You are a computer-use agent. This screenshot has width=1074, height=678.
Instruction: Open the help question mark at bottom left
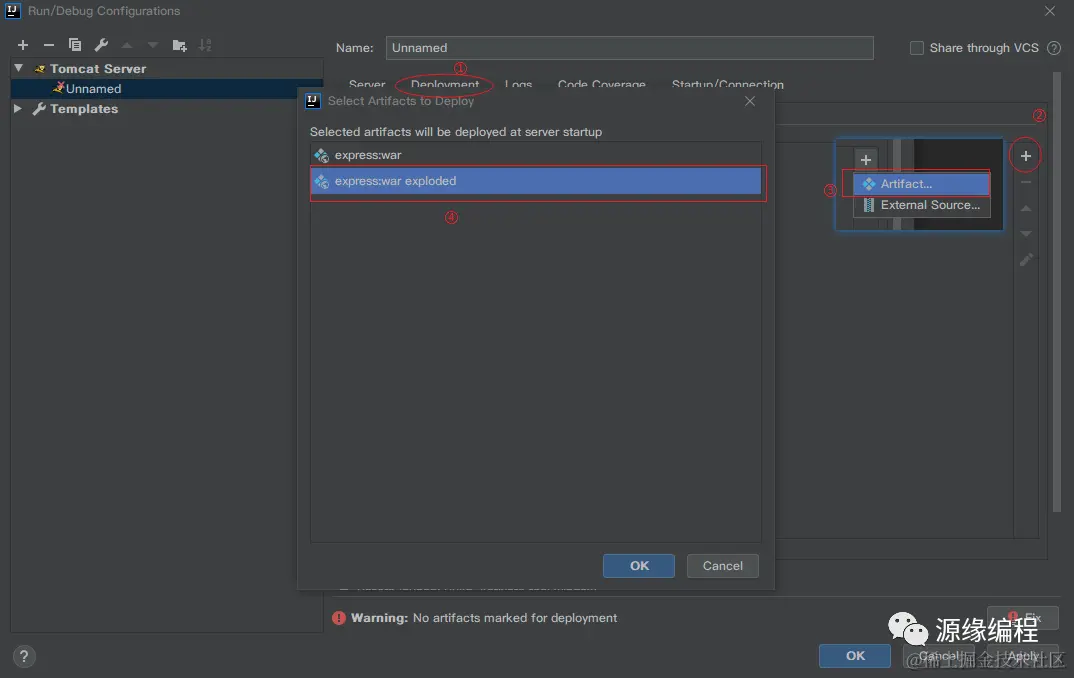(24, 657)
